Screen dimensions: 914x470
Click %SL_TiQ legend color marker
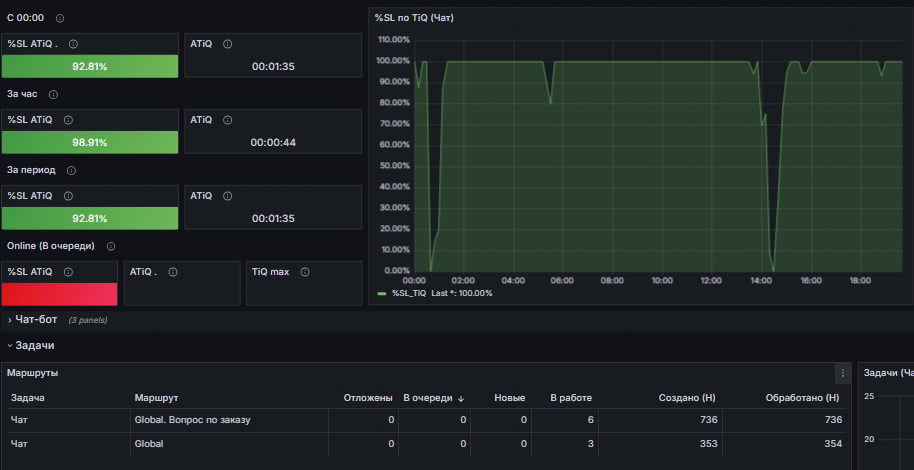click(x=382, y=293)
